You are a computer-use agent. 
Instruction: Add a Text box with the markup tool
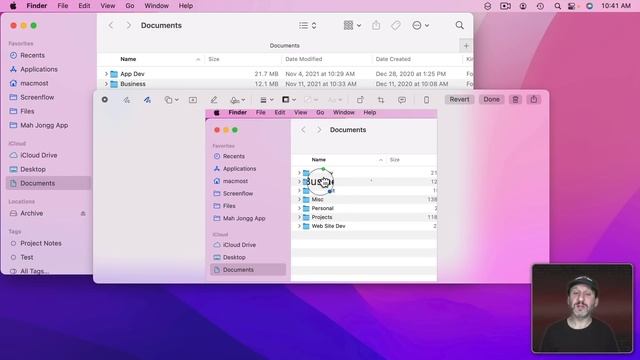[x=193, y=100]
